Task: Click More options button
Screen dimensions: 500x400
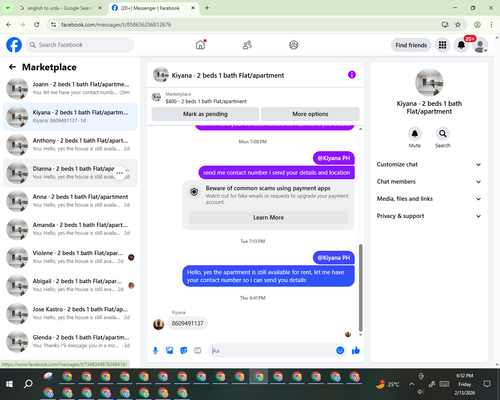Action: coord(310,114)
